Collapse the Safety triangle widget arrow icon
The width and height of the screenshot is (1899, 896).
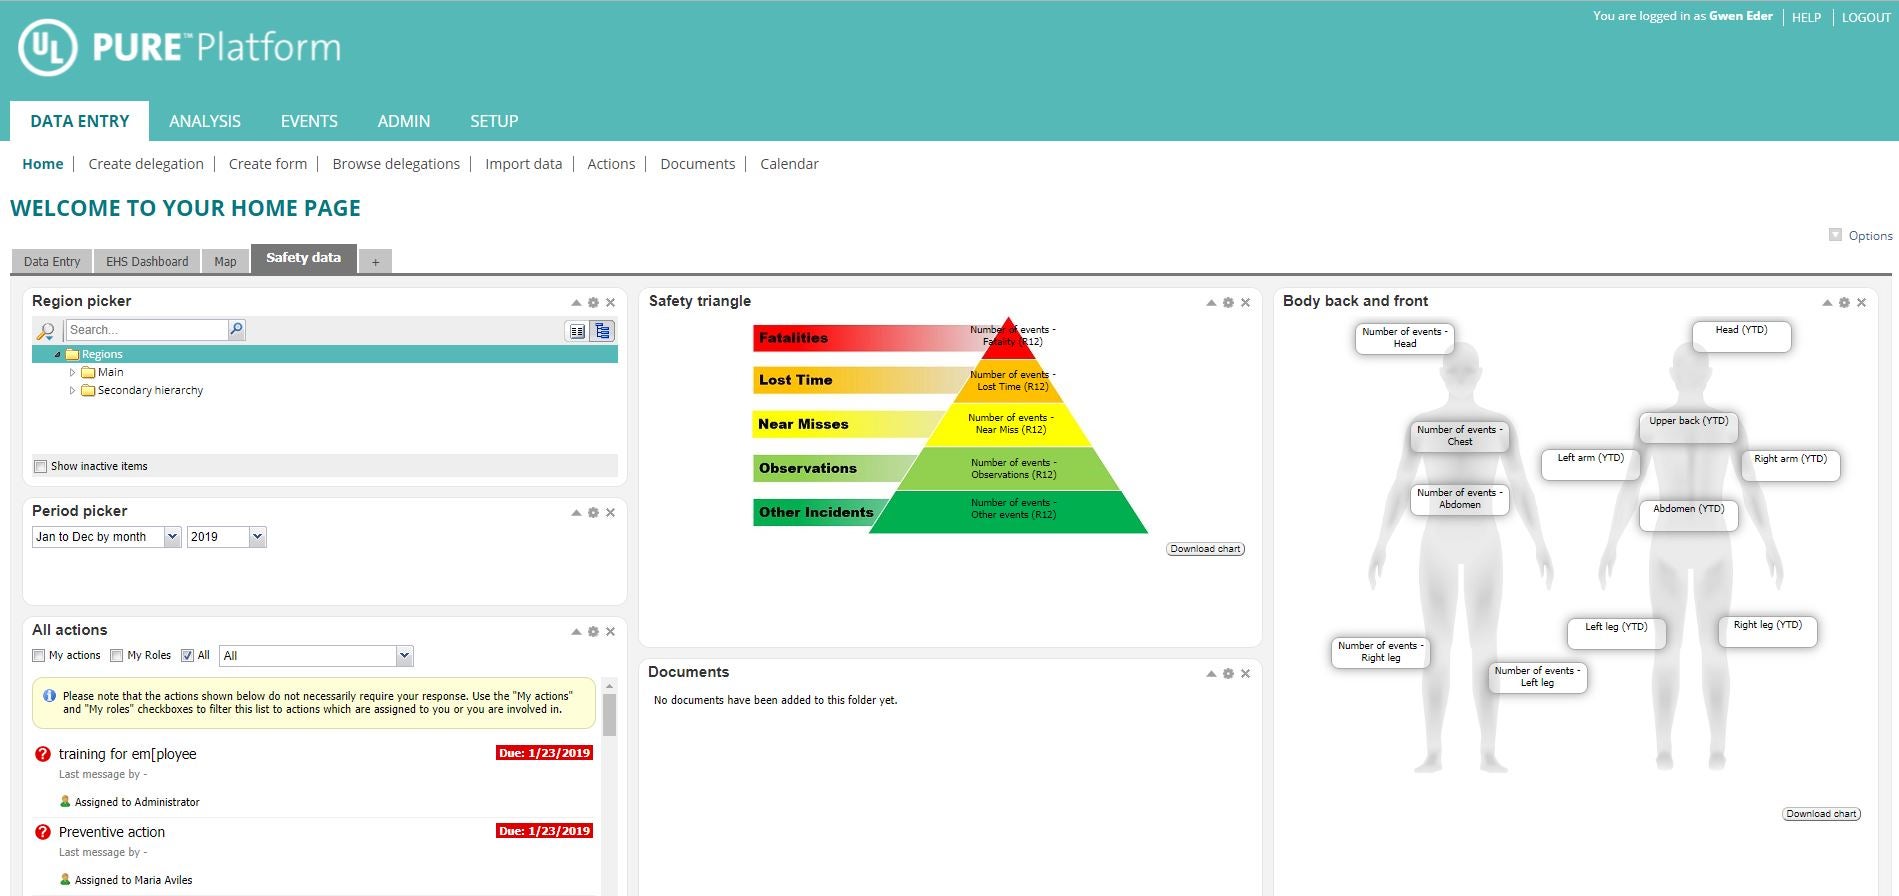pos(1211,303)
